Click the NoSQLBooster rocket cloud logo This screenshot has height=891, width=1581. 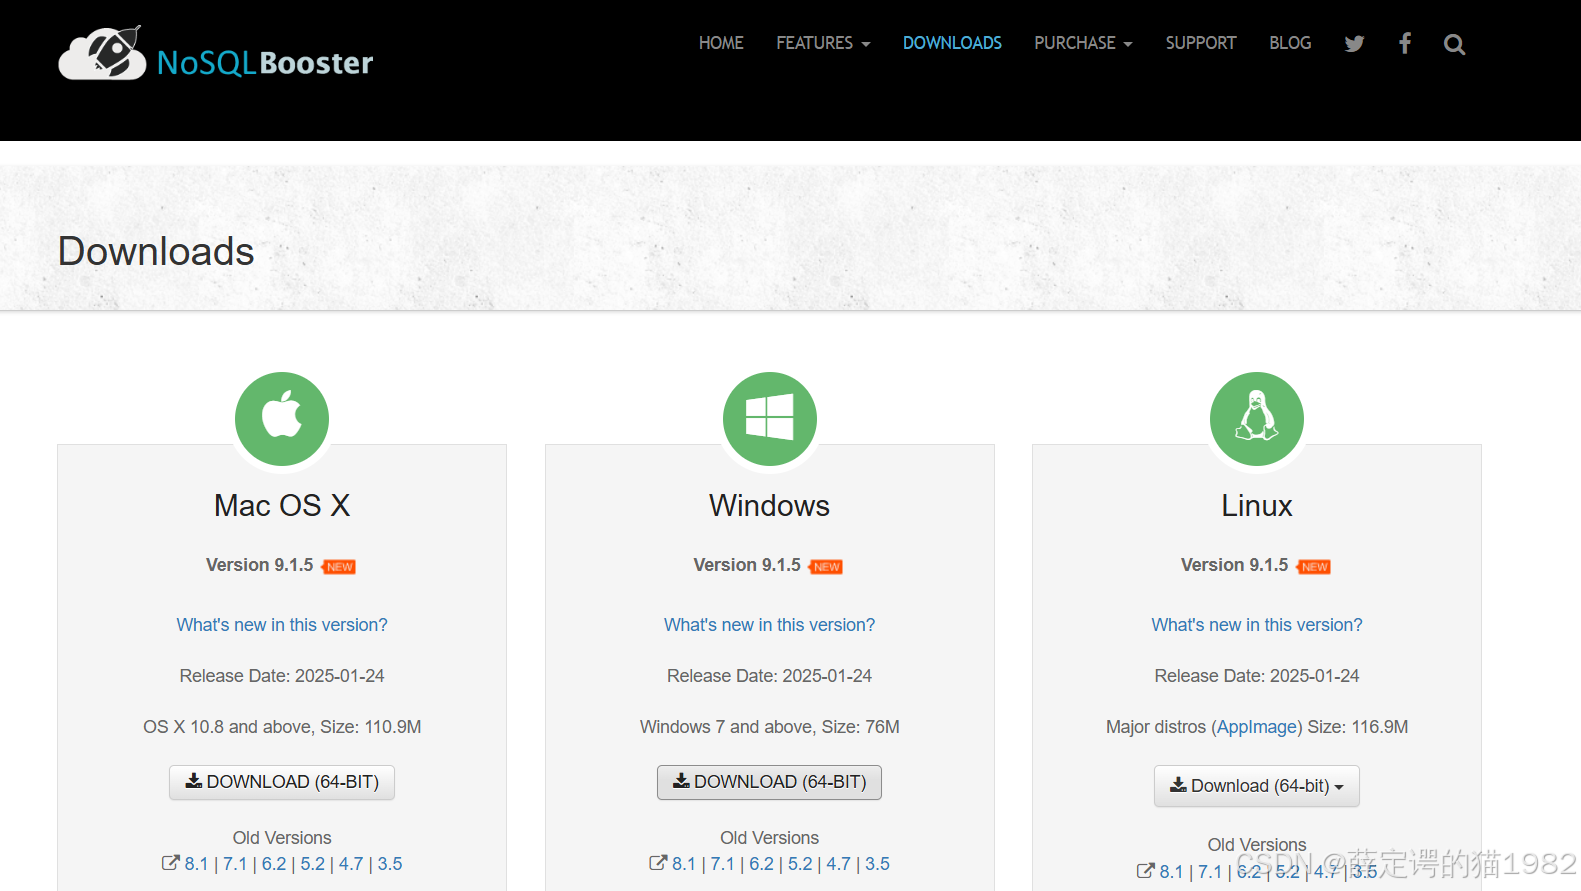(x=102, y=53)
